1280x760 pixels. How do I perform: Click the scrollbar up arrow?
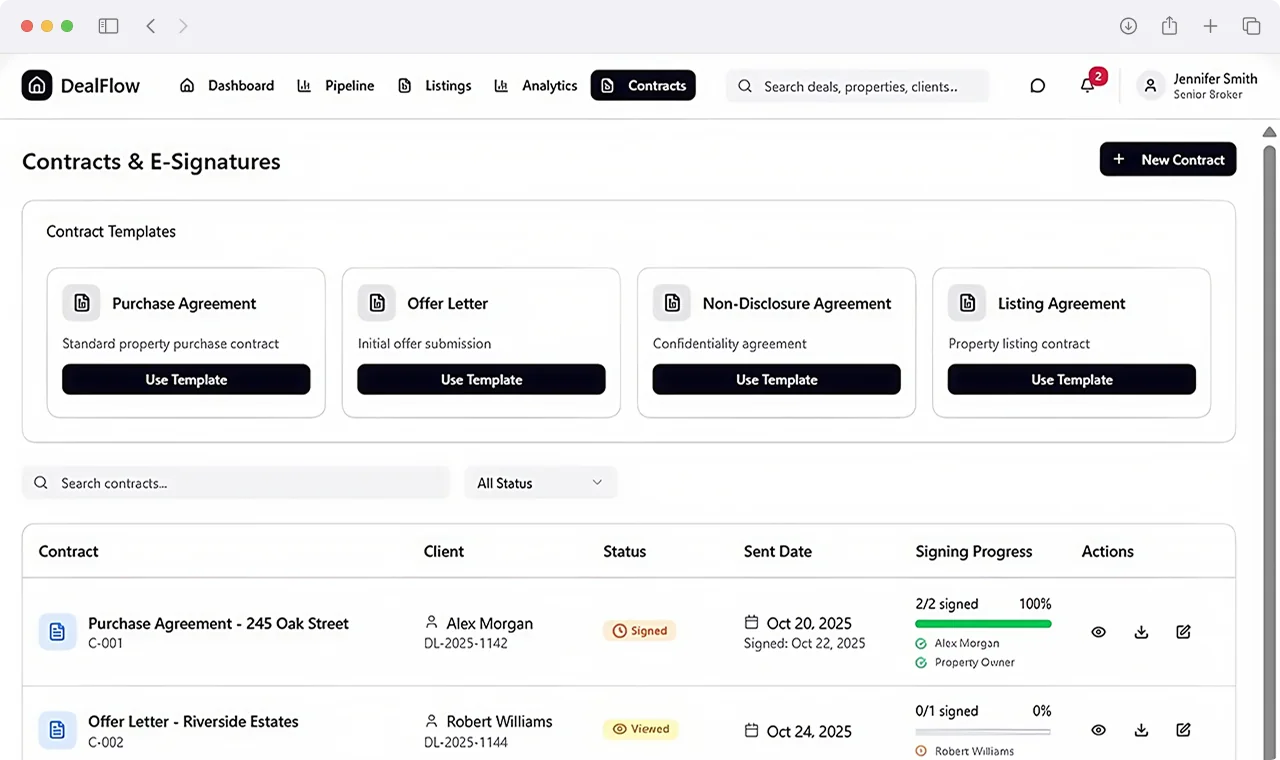pyautogui.click(x=1270, y=132)
